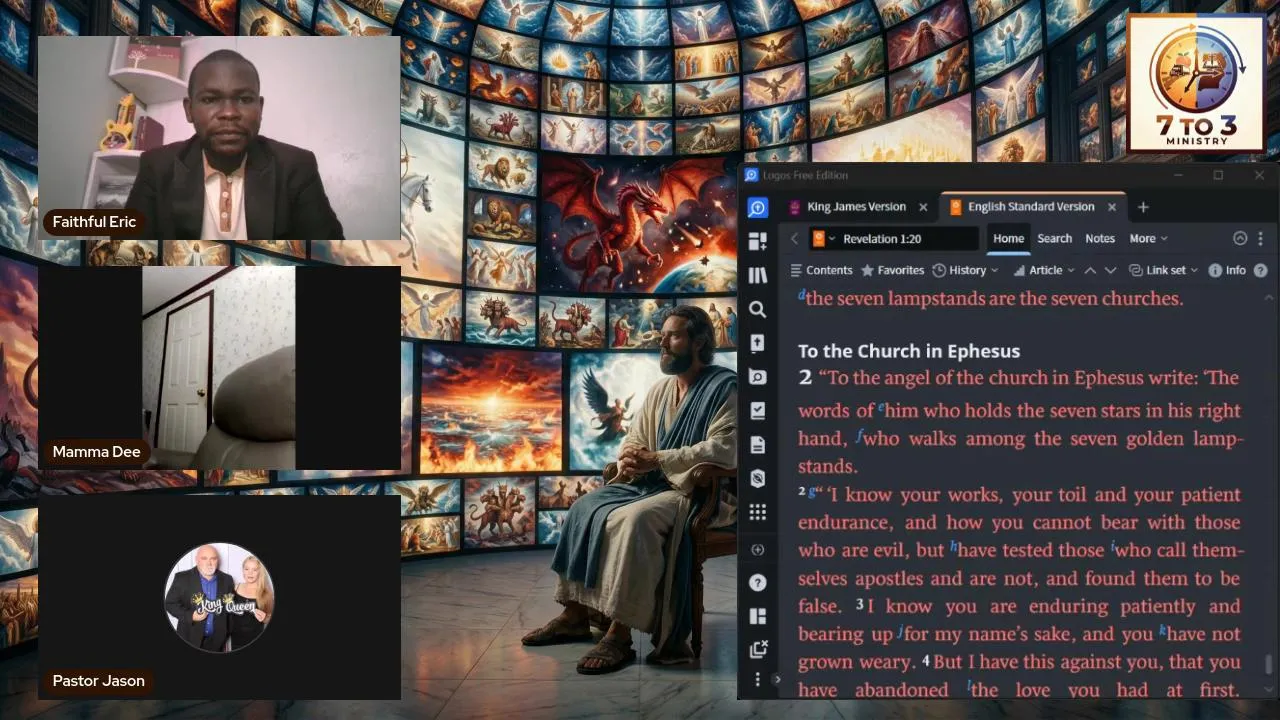Open the dashboard add-panel sidebar icon

point(758,241)
